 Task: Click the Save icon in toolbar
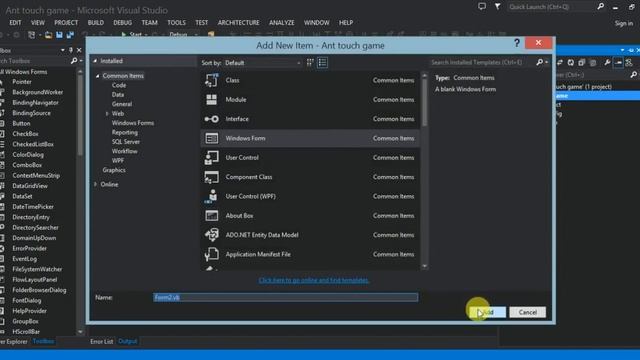59,35
